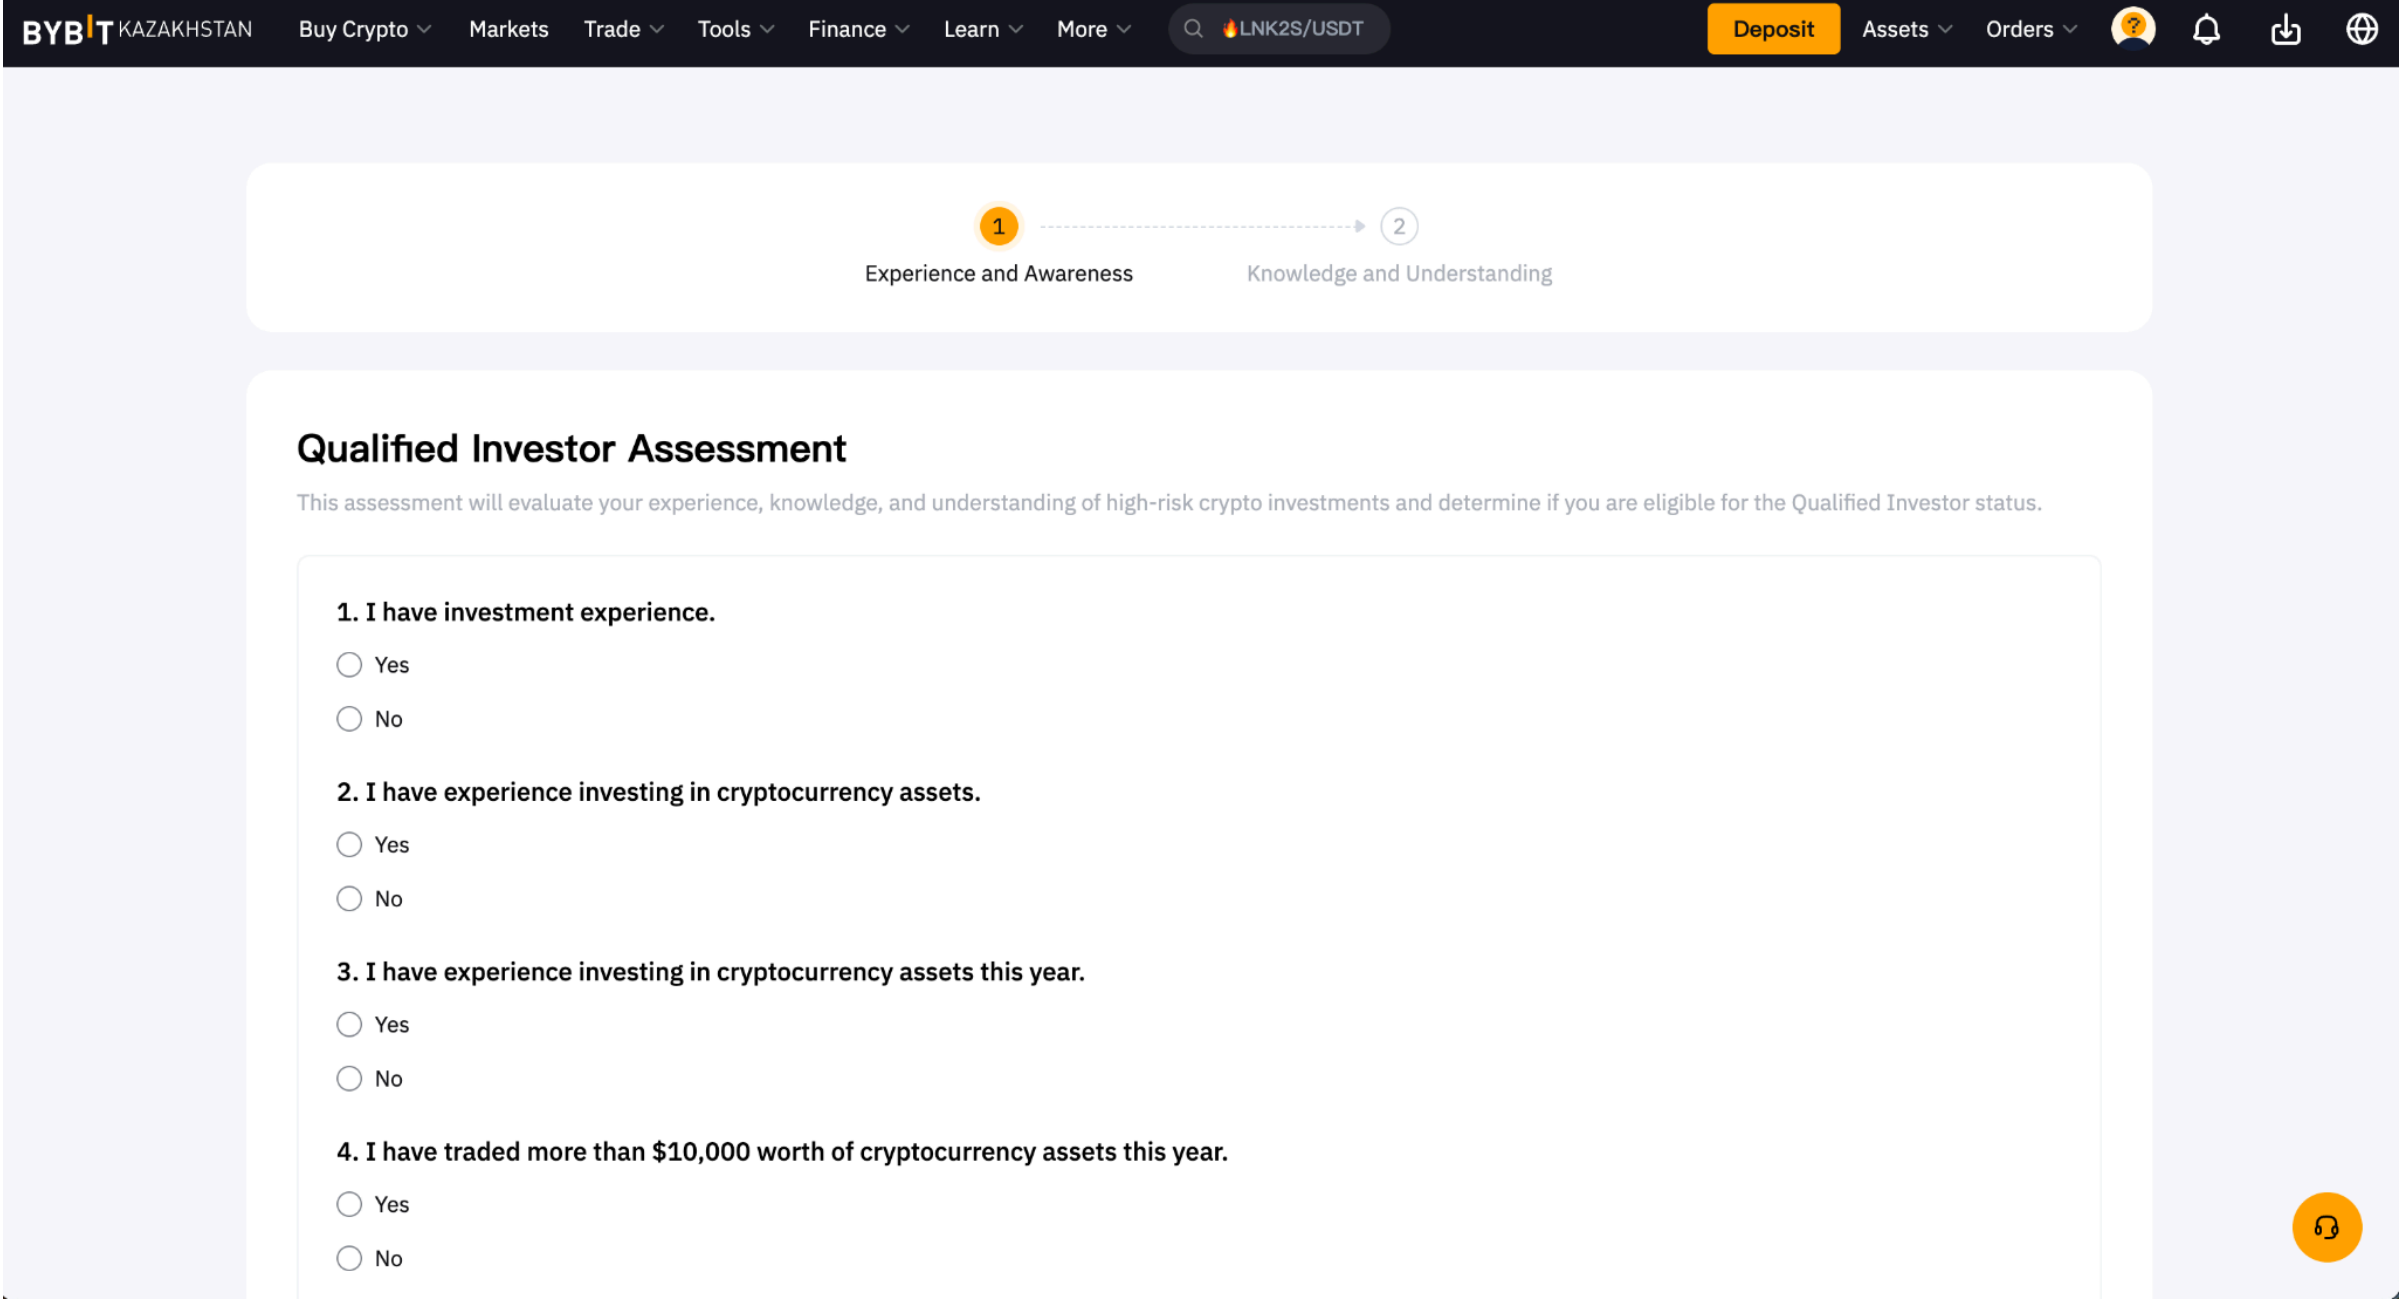Click step 1 orange circle indicator
The width and height of the screenshot is (2404, 1306).
[x=998, y=227]
